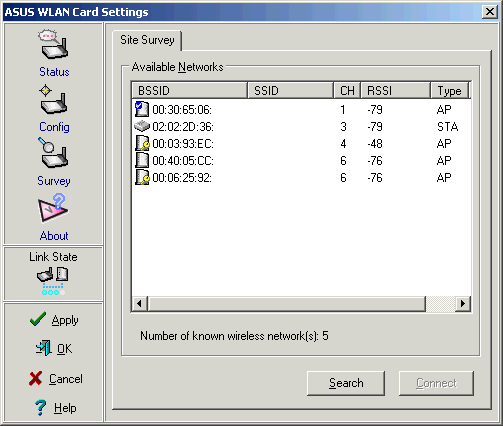Click the Search button
The image size is (503, 426).
[346, 383]
